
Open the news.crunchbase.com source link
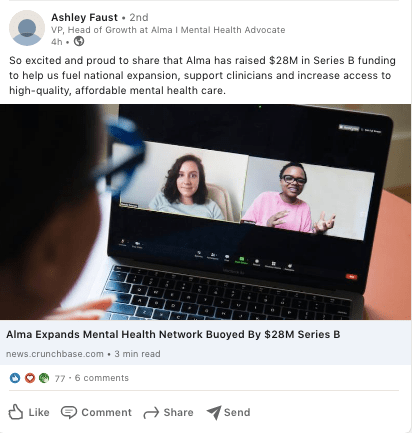(55, 354)
